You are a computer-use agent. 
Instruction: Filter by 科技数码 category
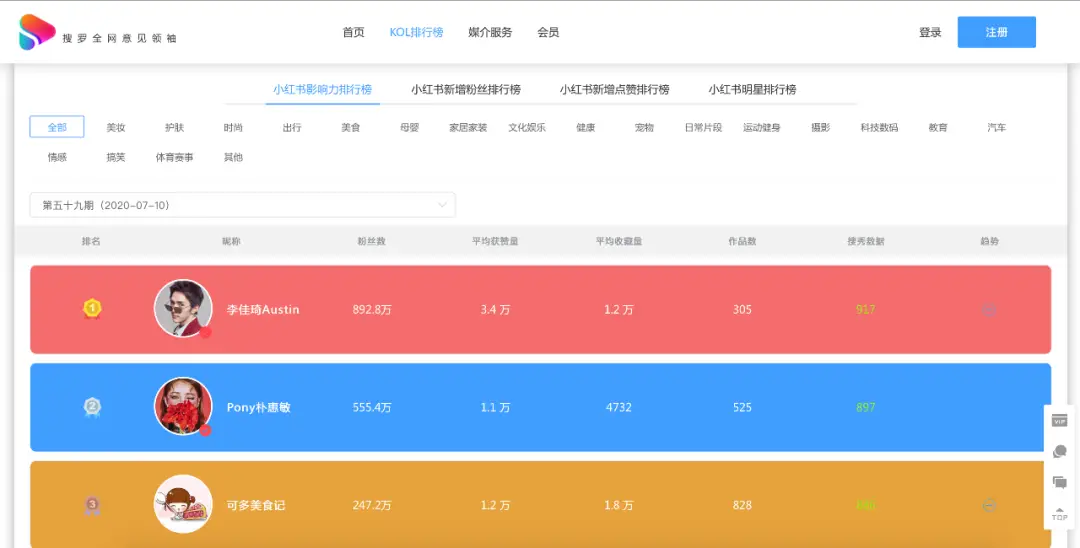pyautogui.click(x=879, y=127)
